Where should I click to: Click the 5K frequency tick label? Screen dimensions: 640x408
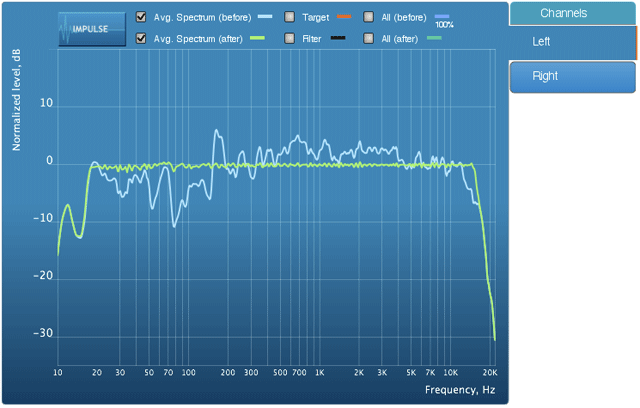tap(411, 373)
